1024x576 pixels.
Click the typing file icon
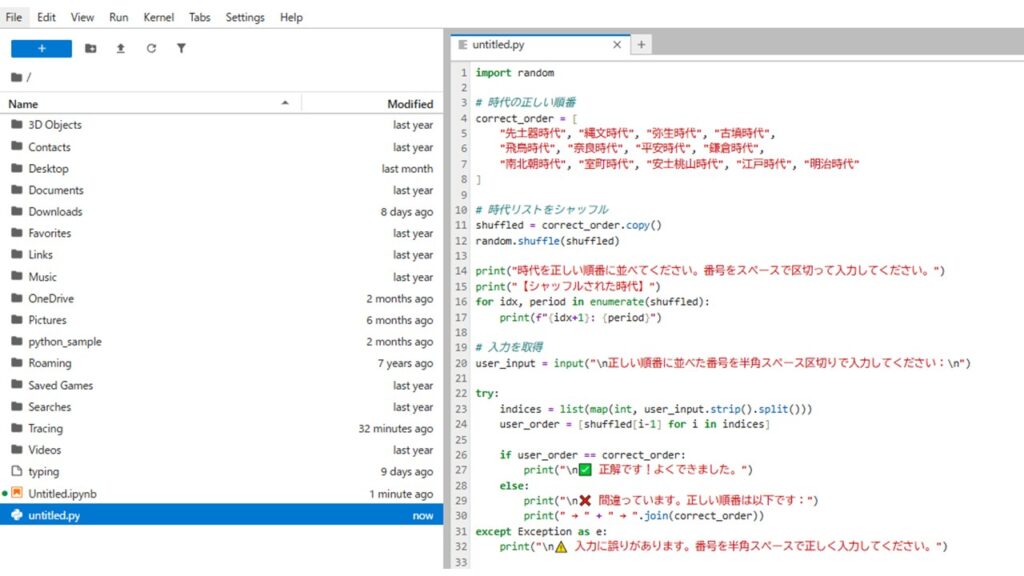tap(17, 471)
